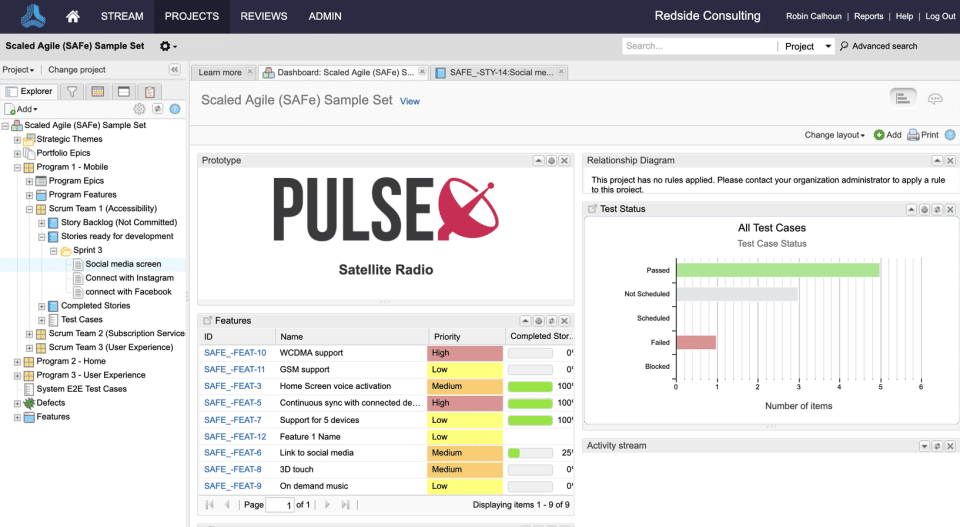Go to the Home icon in top navigation
Screen dimensions: 960x527
[73, 17]
